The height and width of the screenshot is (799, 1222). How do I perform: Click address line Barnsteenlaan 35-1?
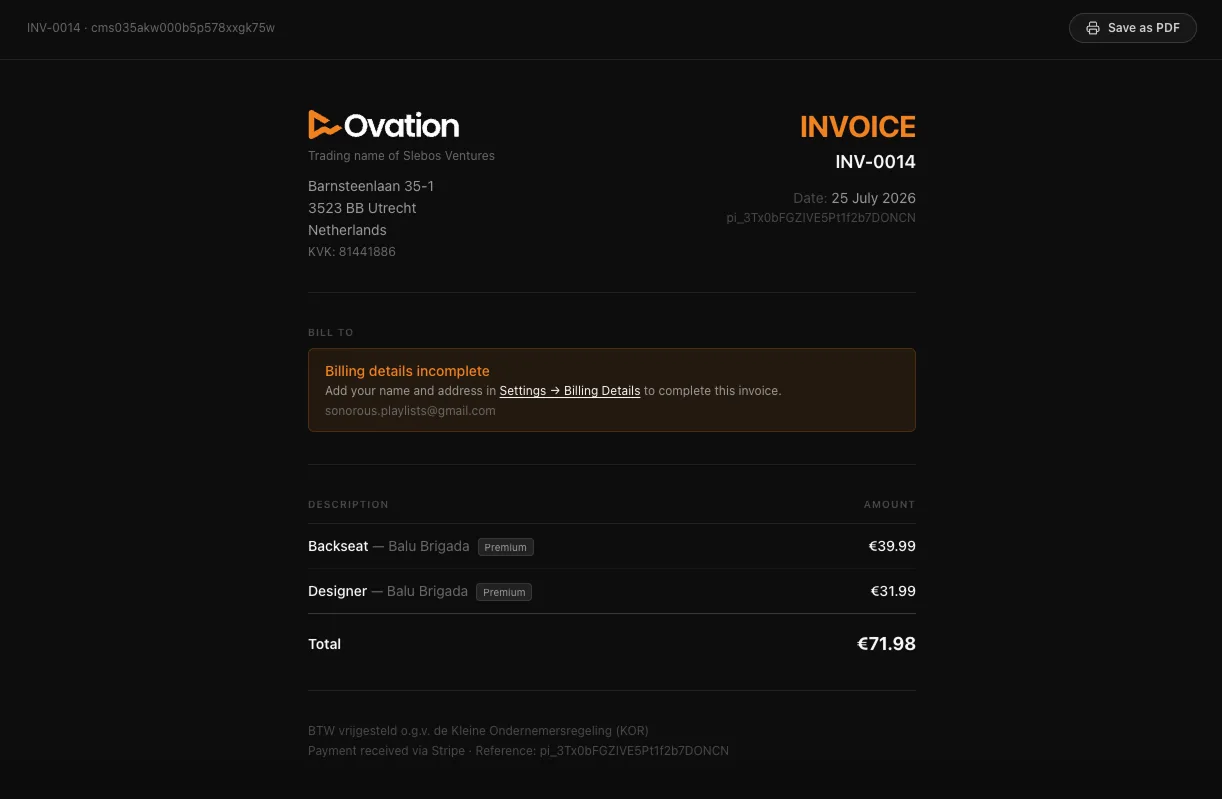pyautogui.click(x=371, y=186)
